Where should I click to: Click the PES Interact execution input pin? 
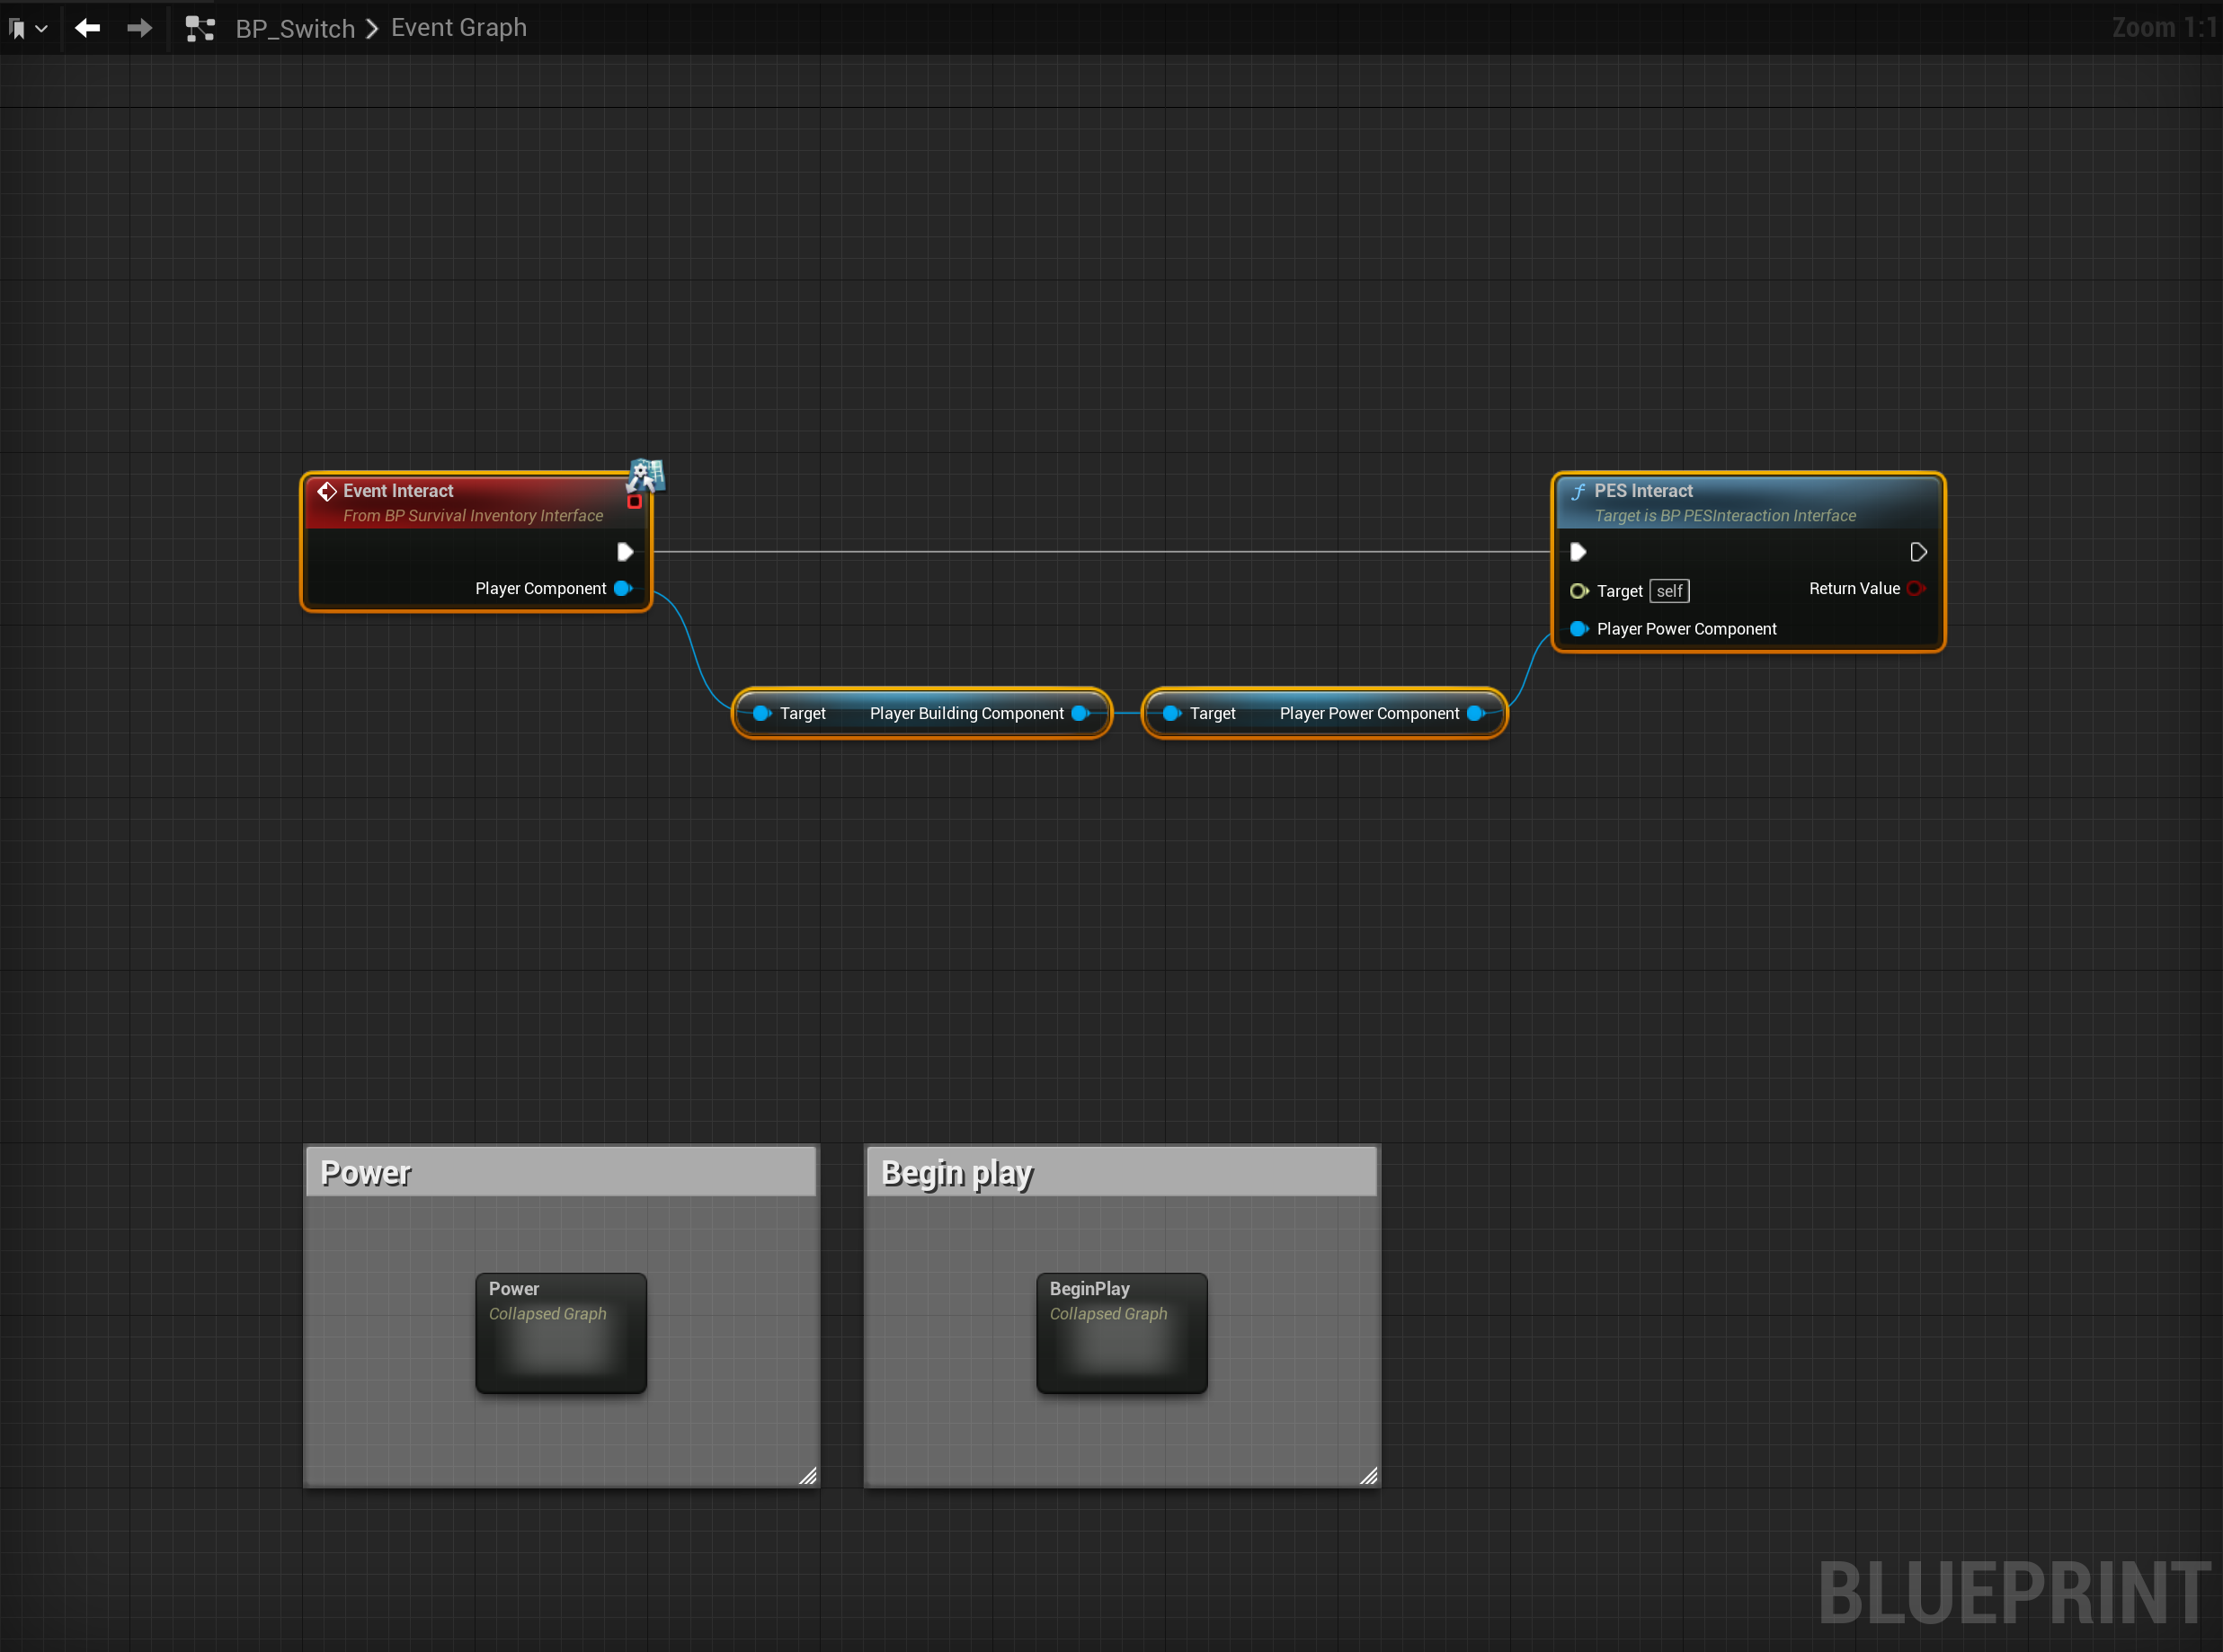click(1578, 552)
